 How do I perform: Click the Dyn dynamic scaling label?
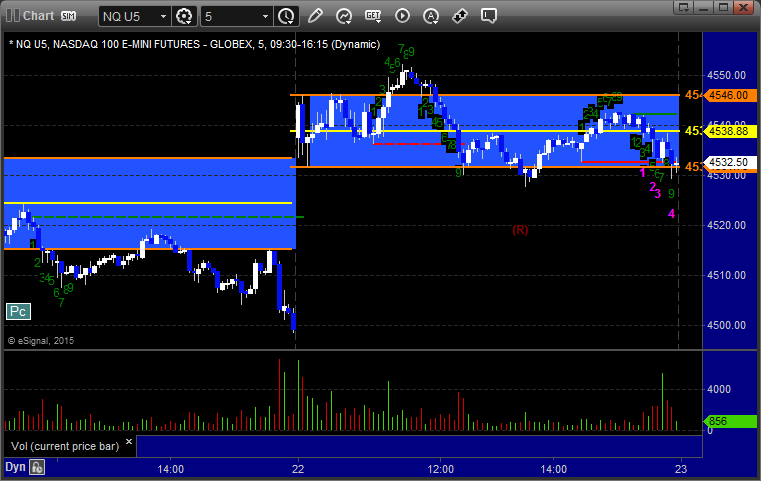point(15,467)
